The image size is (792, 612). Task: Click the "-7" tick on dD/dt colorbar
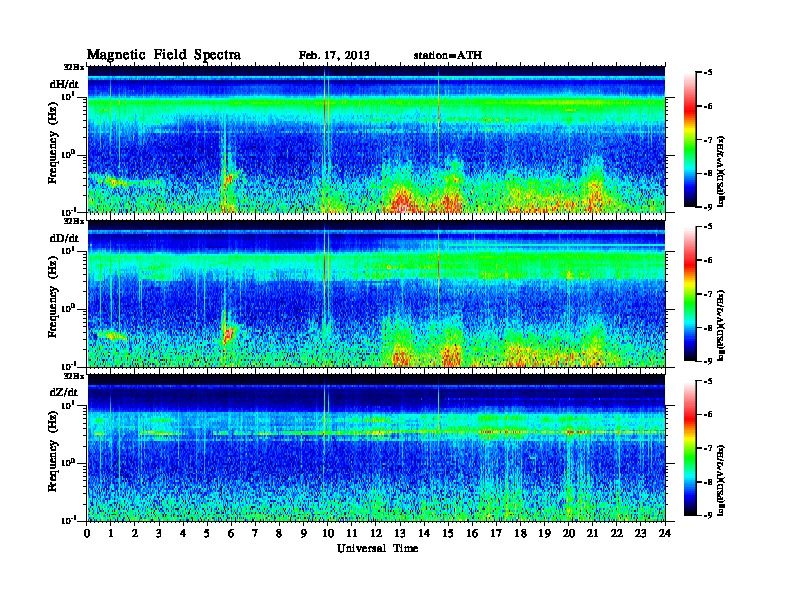click(x=707, y=294)
